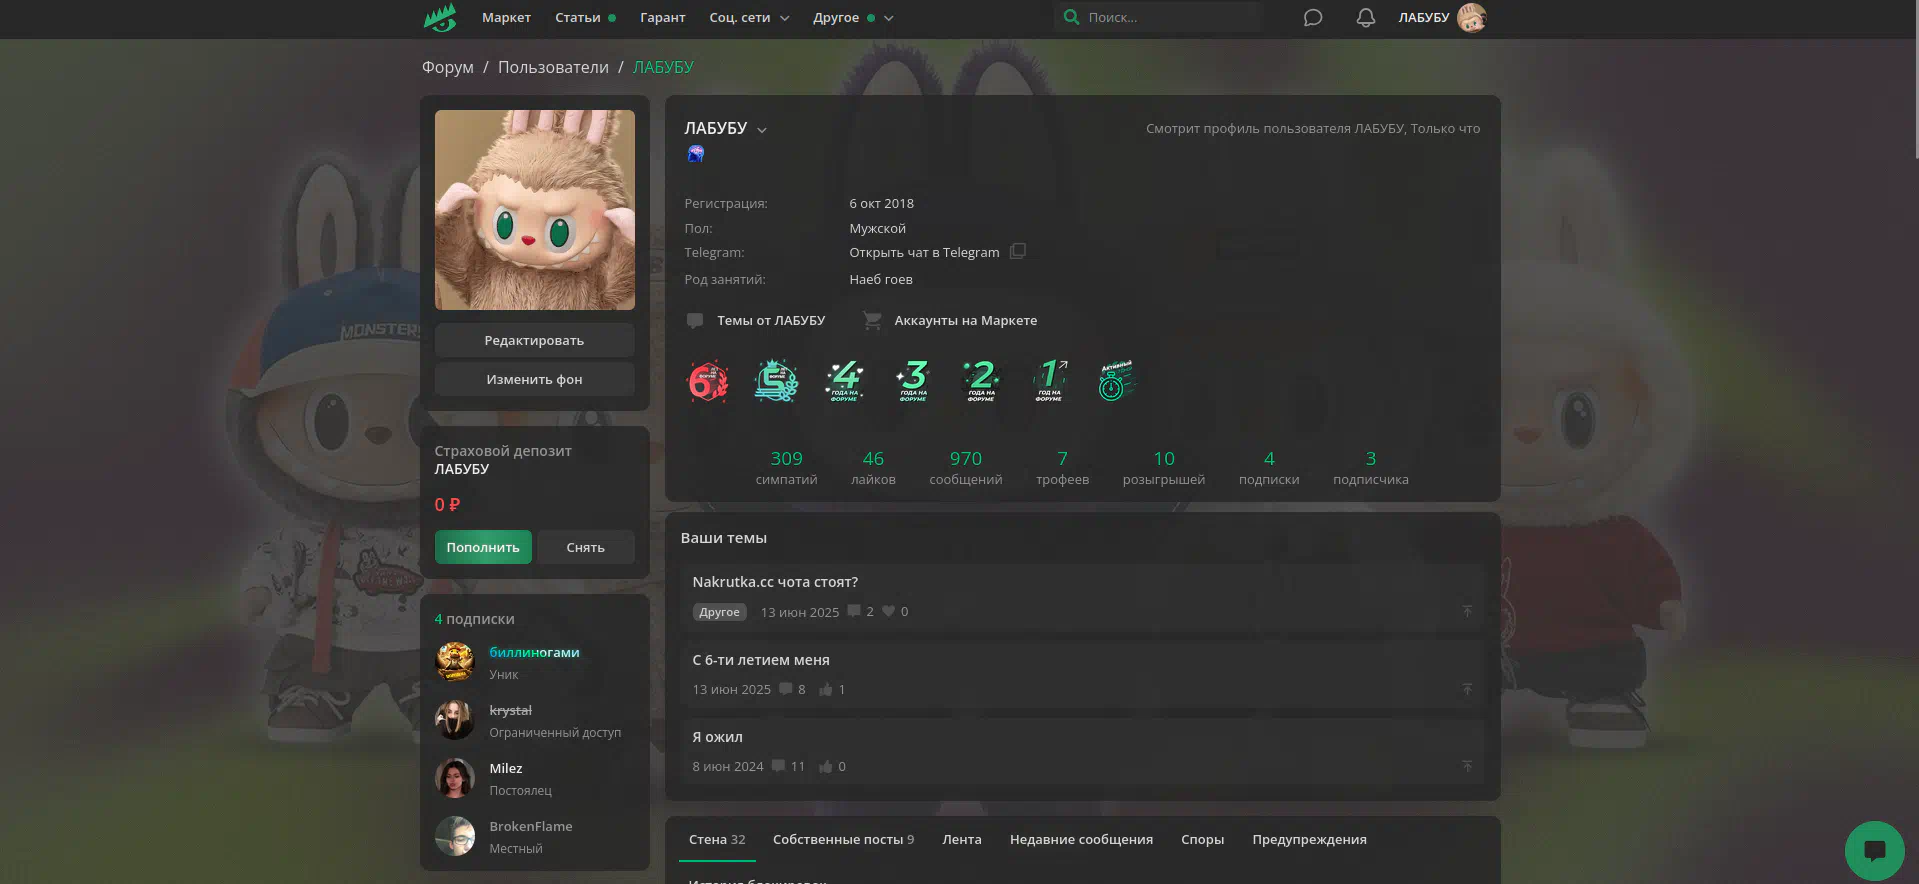Switch to the Собственные посты tab
The width and height of the screenshot is (1919, 884).
[843, 840]
